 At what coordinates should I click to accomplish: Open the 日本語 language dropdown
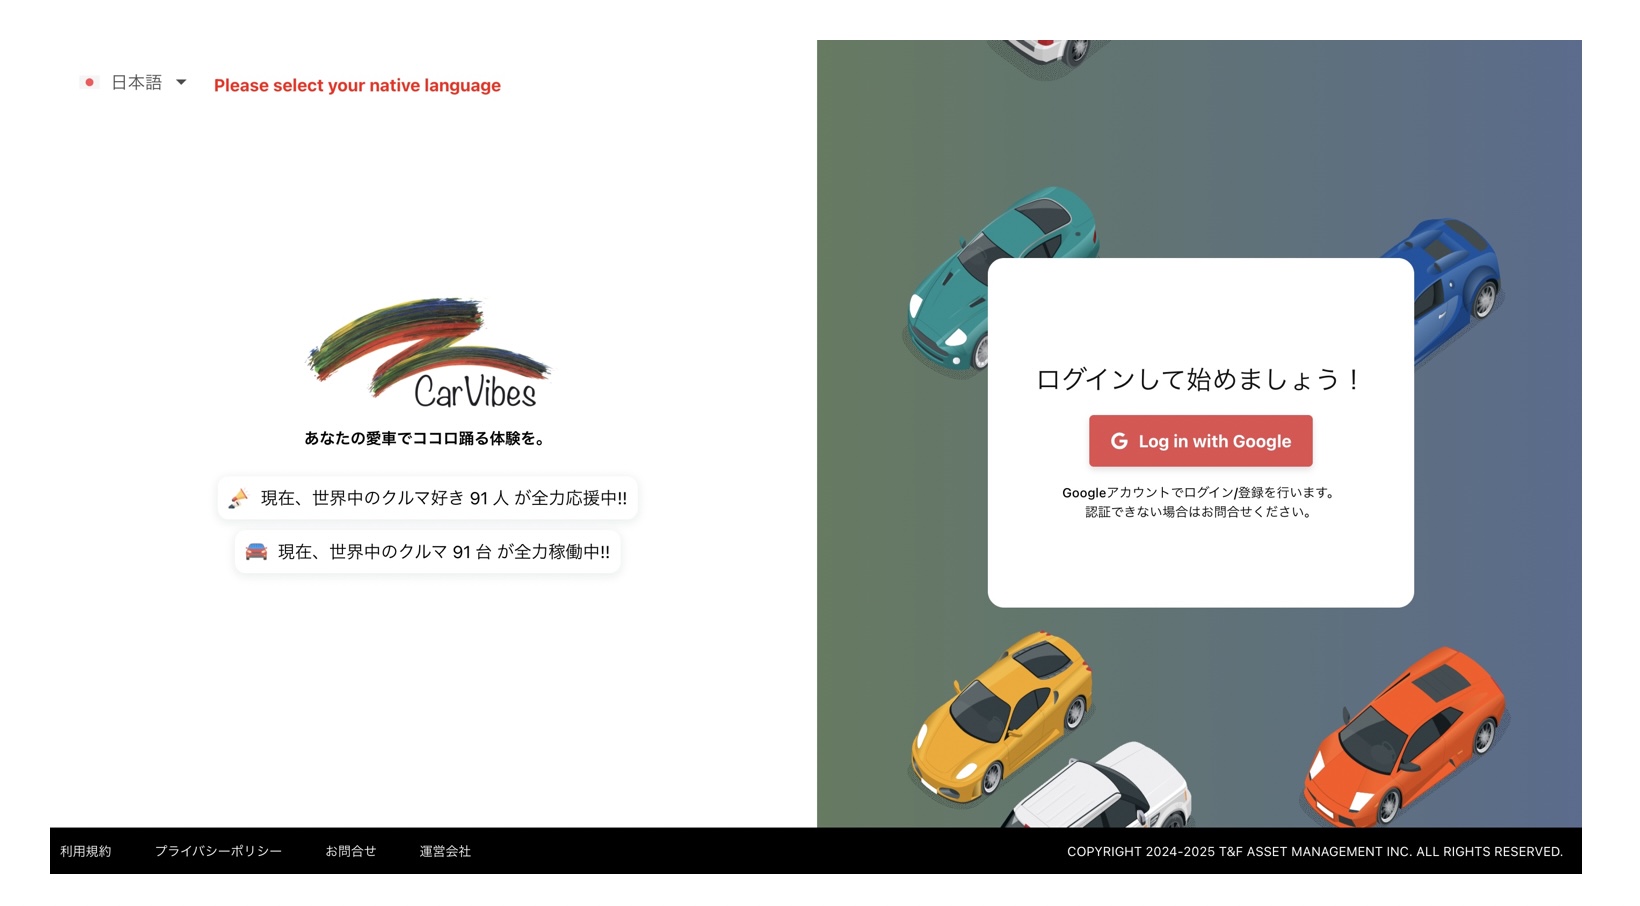pos(137,83)
